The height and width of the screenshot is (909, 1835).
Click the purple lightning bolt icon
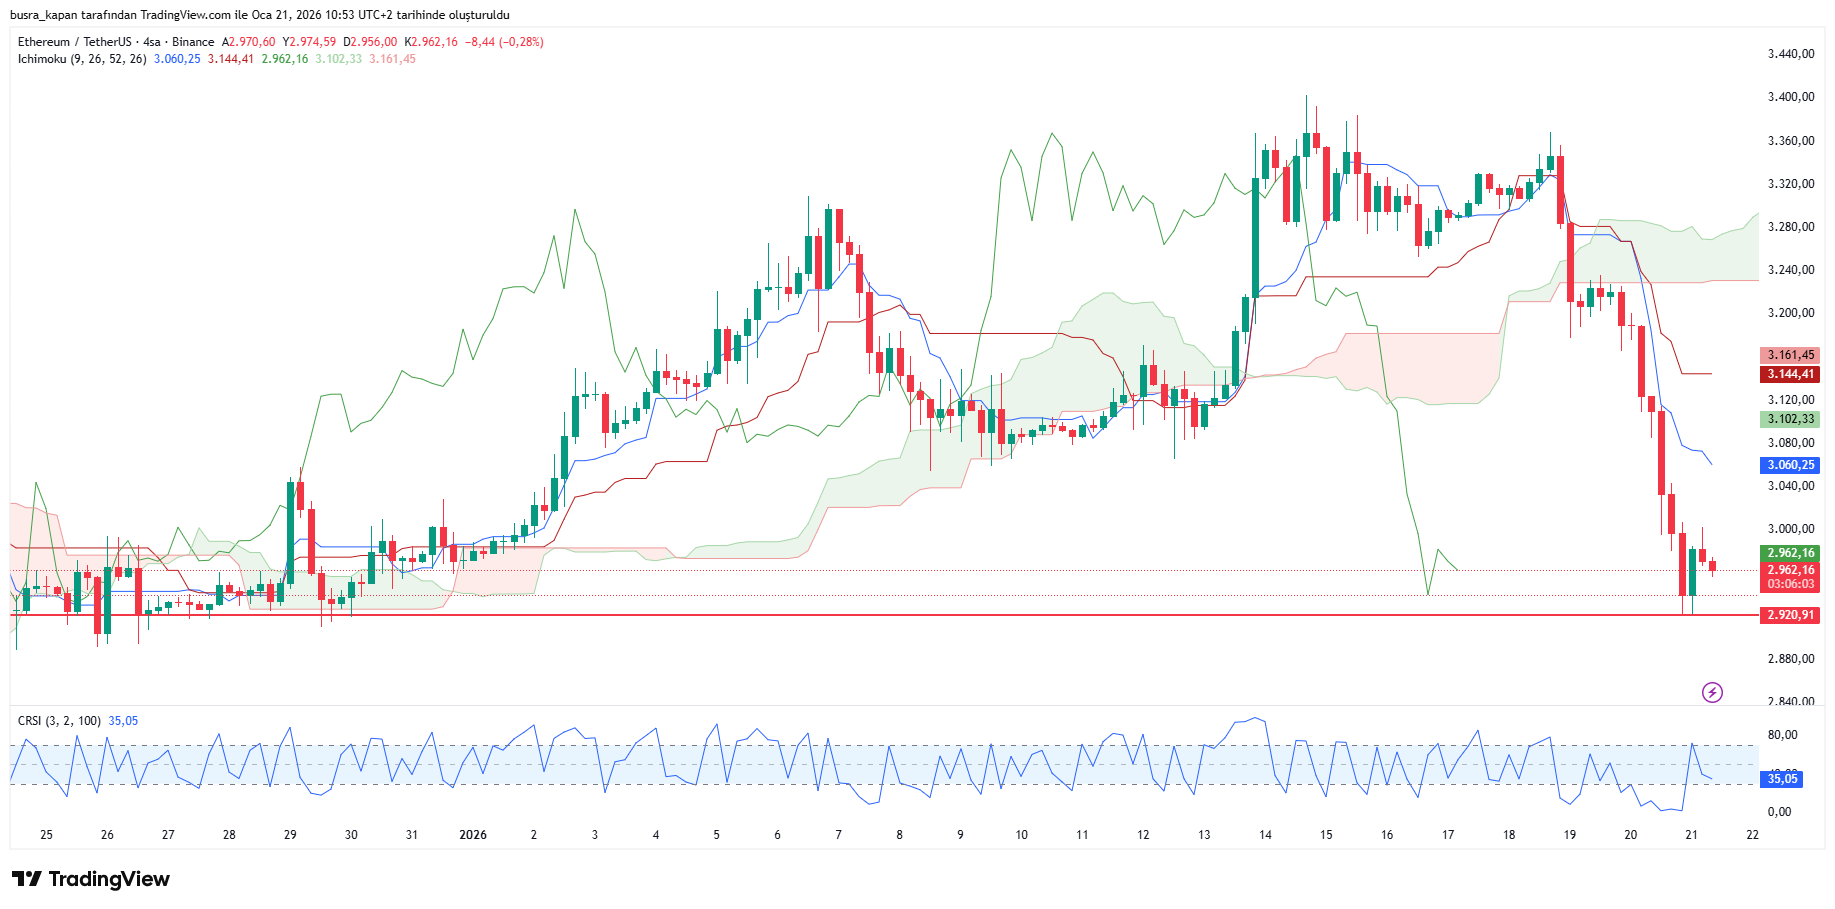coord(1712,692)
